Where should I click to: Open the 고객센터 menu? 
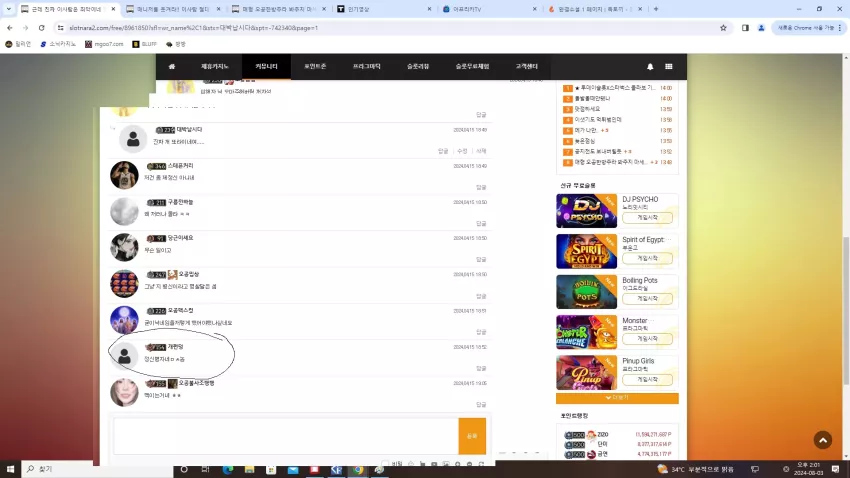pyautogui.click(x=526, y=67)
